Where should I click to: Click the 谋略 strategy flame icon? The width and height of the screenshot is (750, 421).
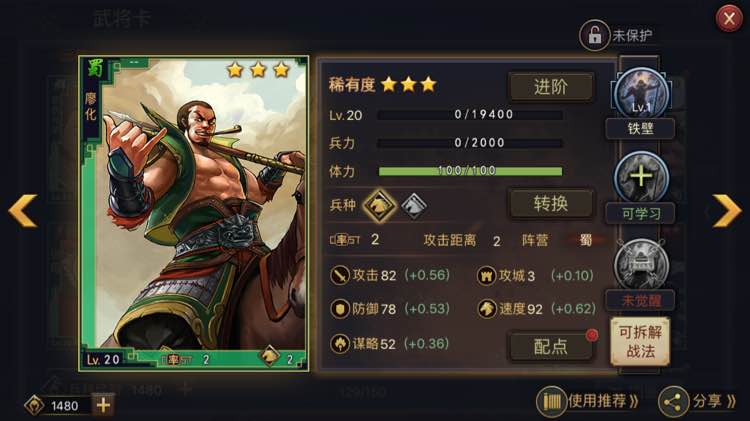click(340, 343)
